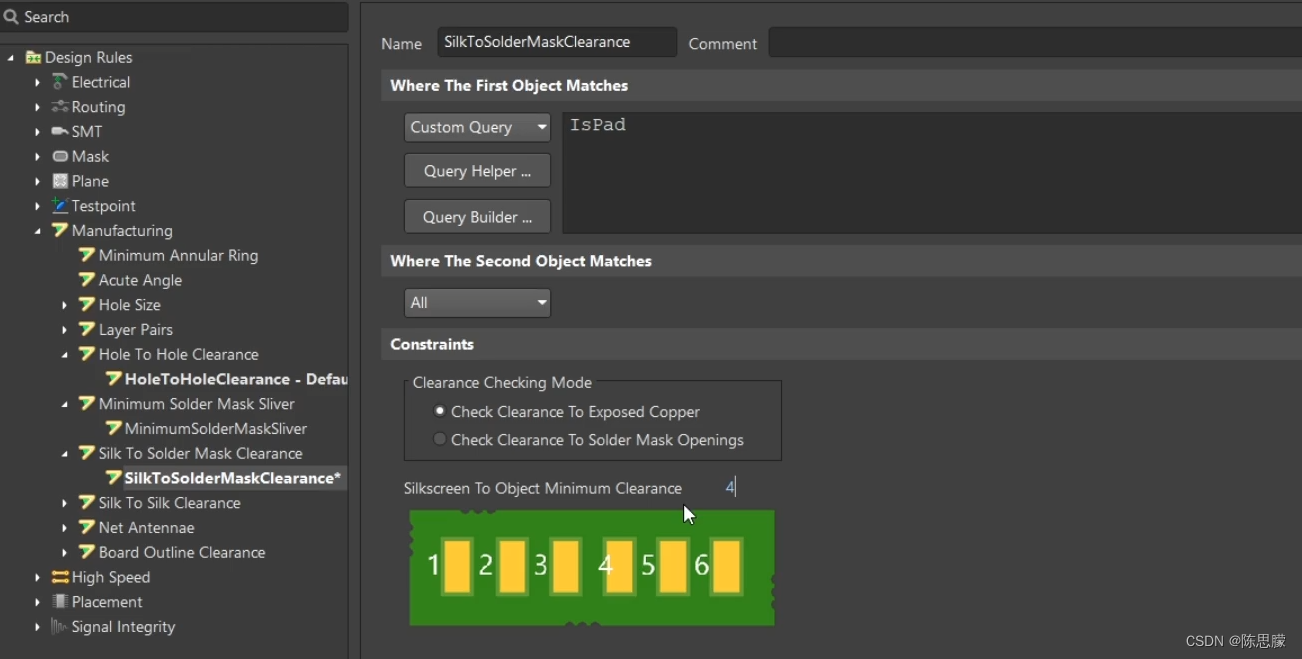Collapse the Design Rules root node

click(x=11, y=58)
